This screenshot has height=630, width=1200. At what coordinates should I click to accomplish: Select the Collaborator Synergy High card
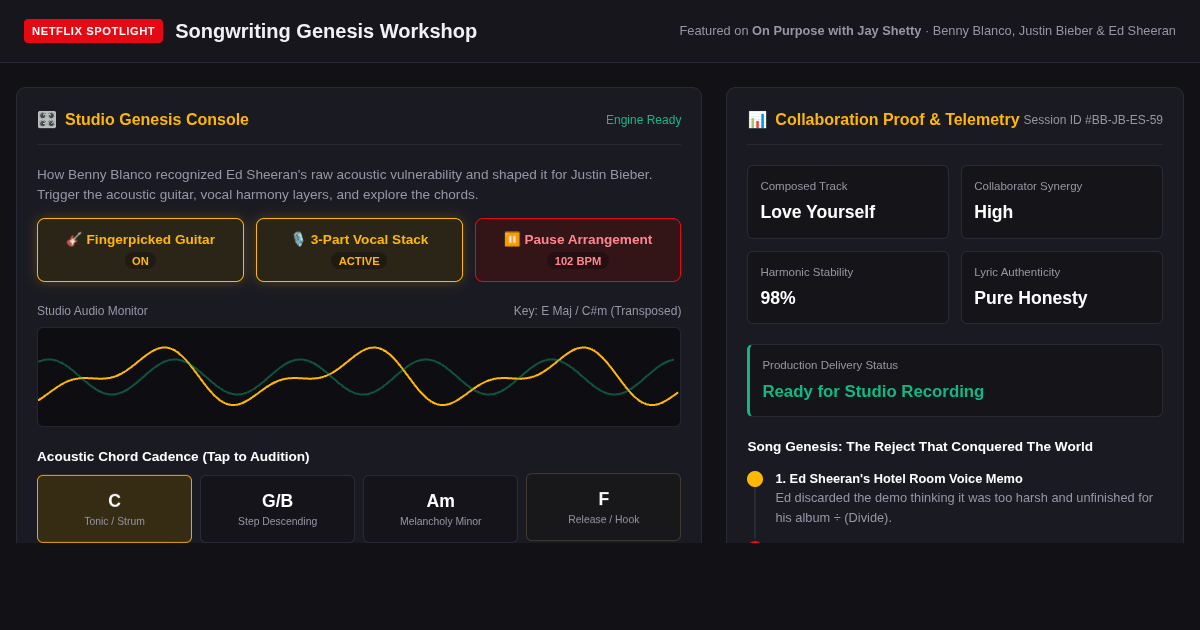pos(1062,202)
